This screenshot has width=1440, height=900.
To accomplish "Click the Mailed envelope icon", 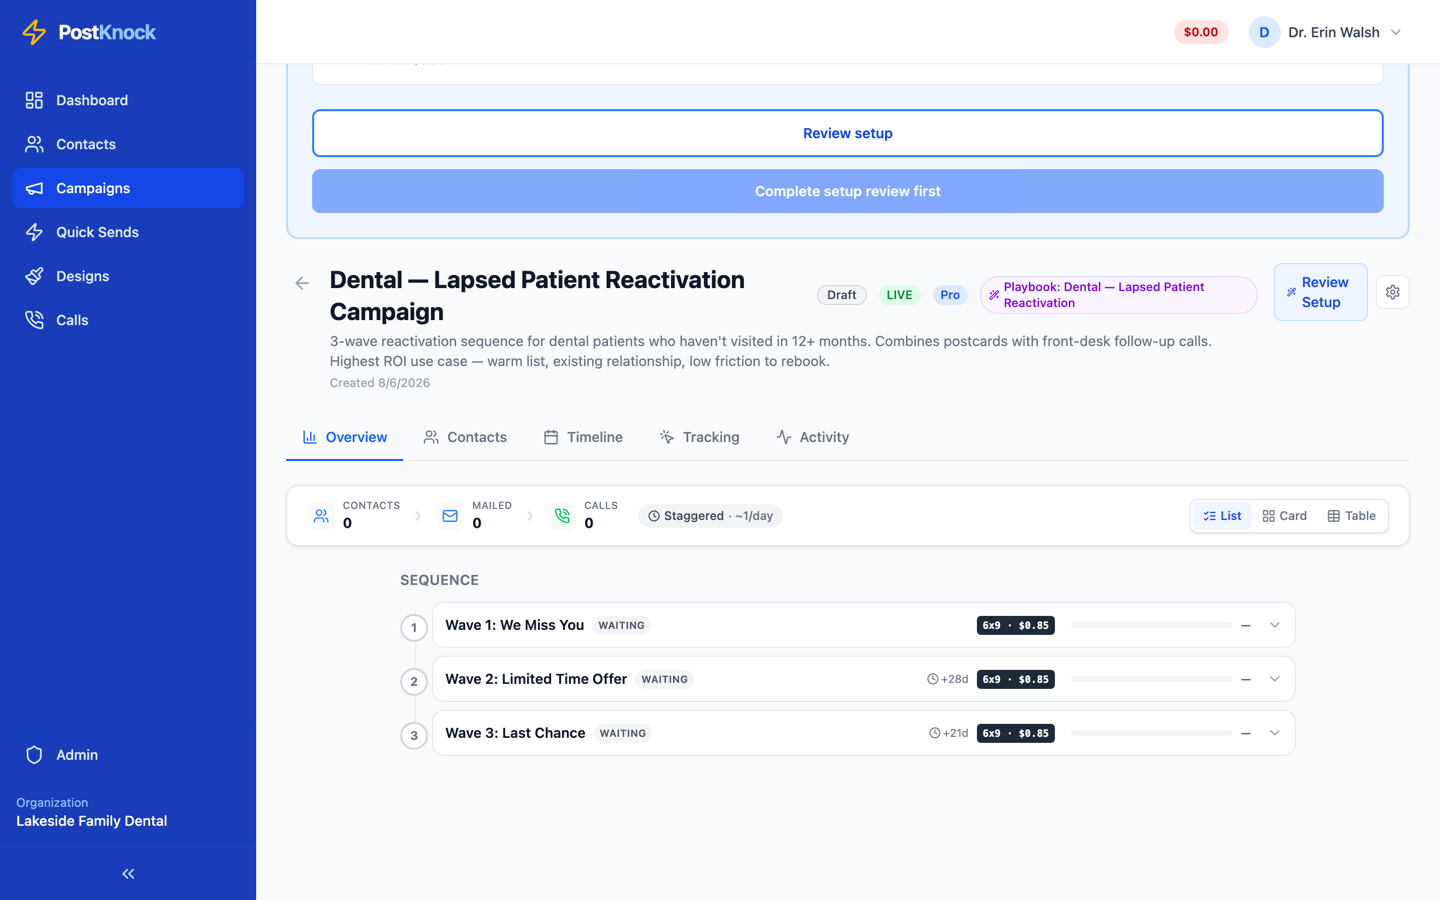I will coord(450,516).
